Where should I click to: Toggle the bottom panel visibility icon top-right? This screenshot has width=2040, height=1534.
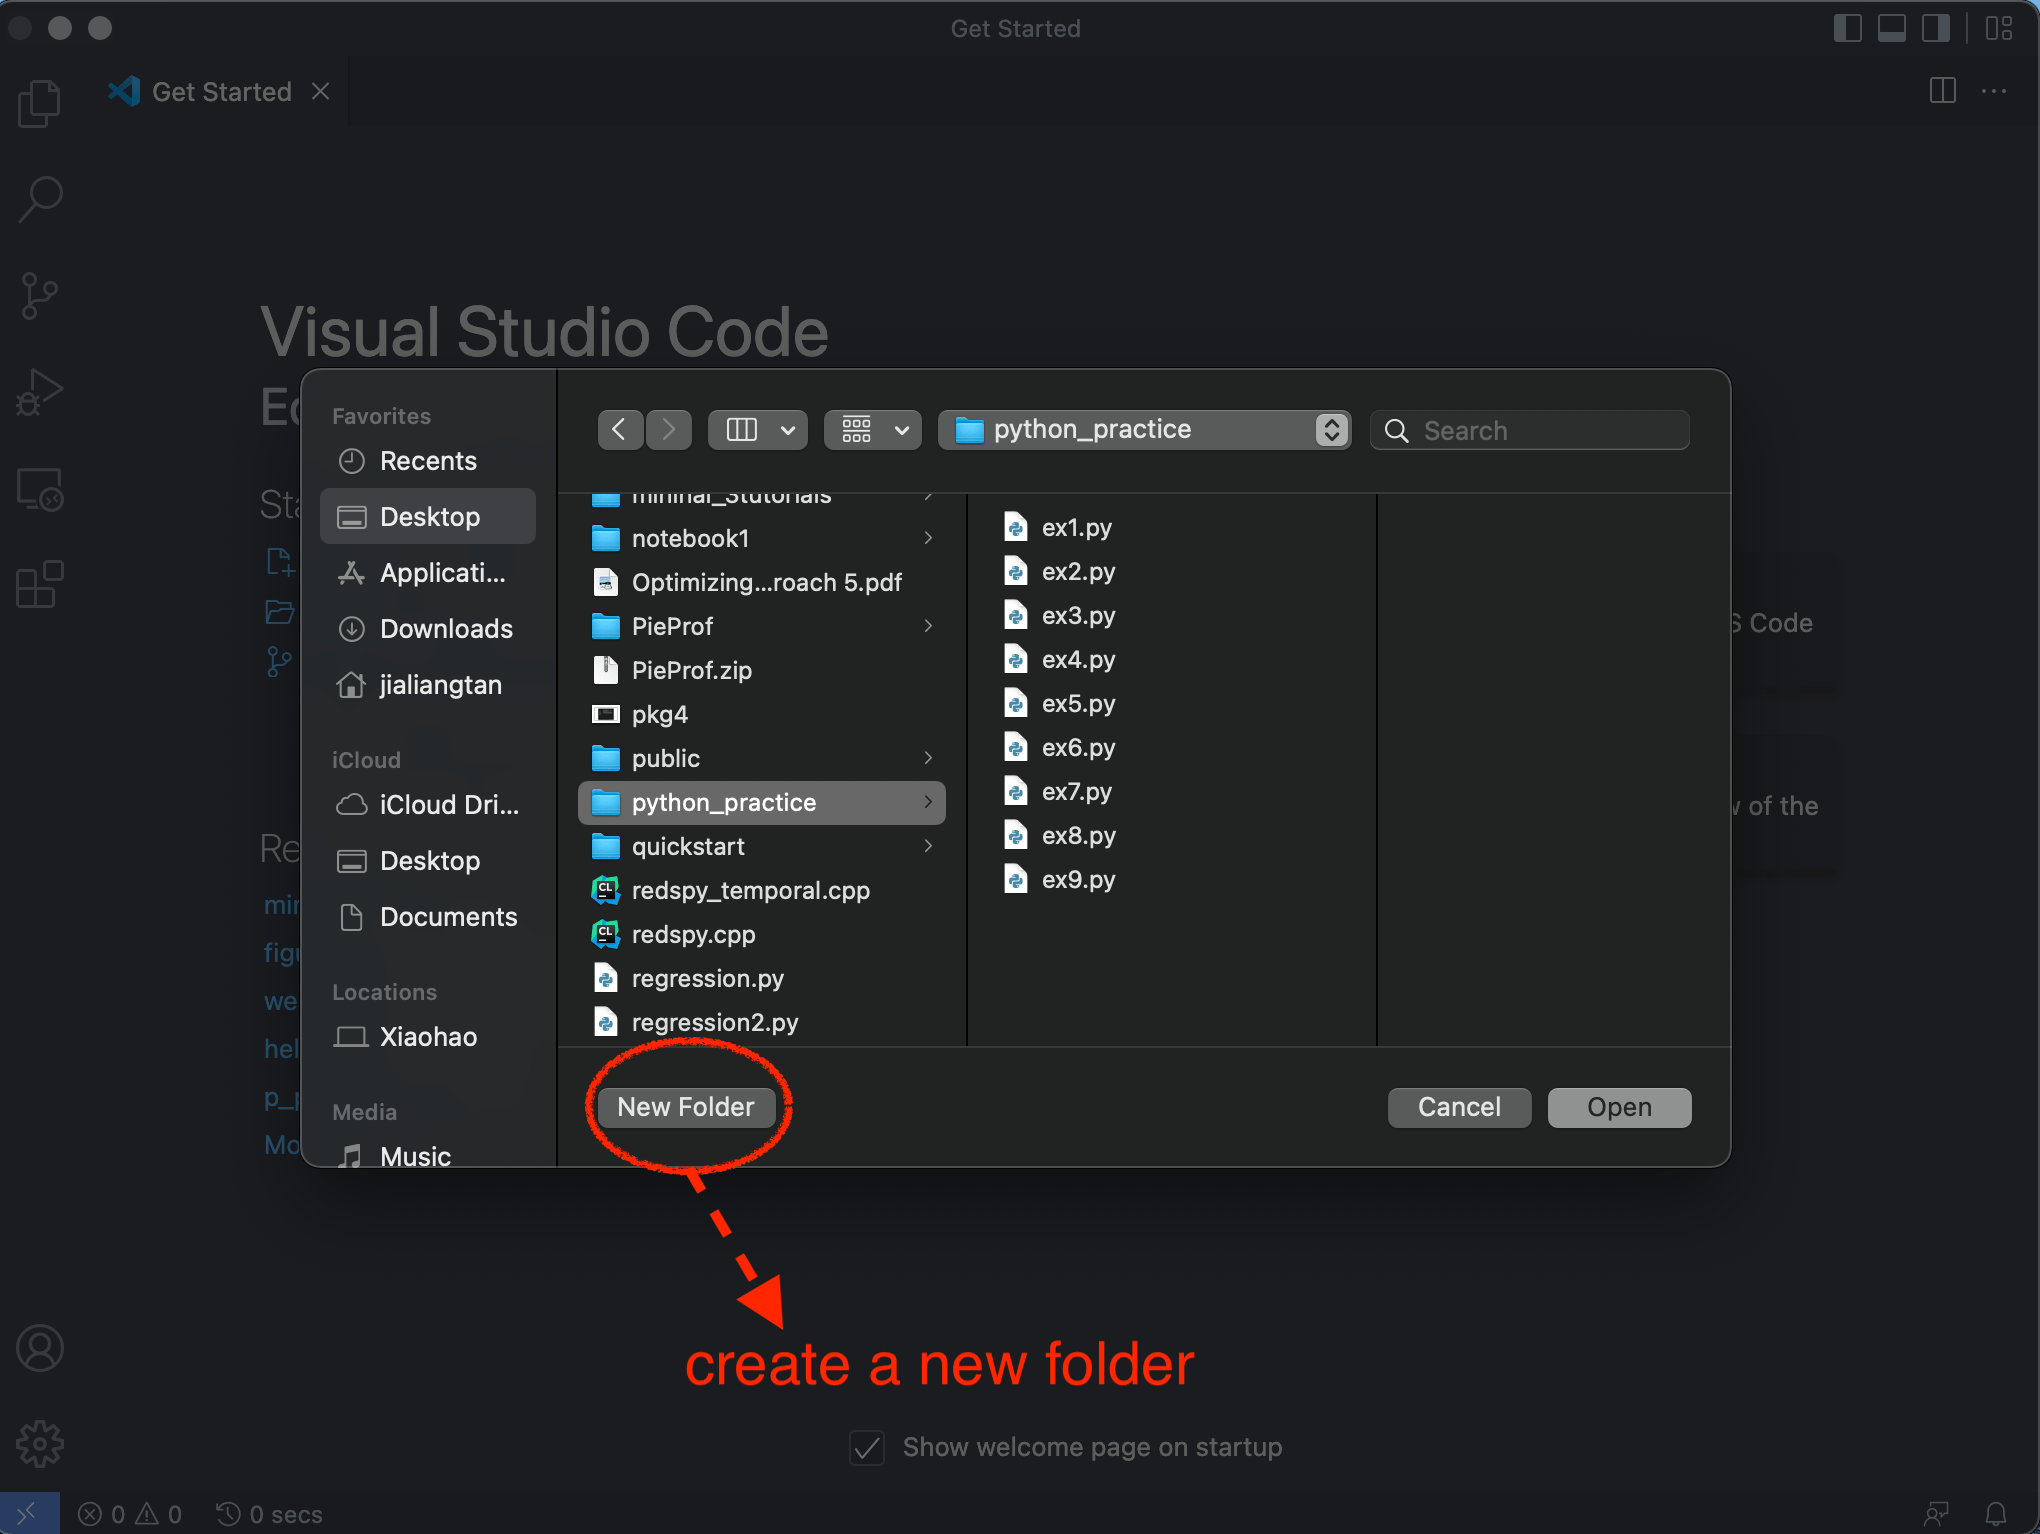(1893, 28)
